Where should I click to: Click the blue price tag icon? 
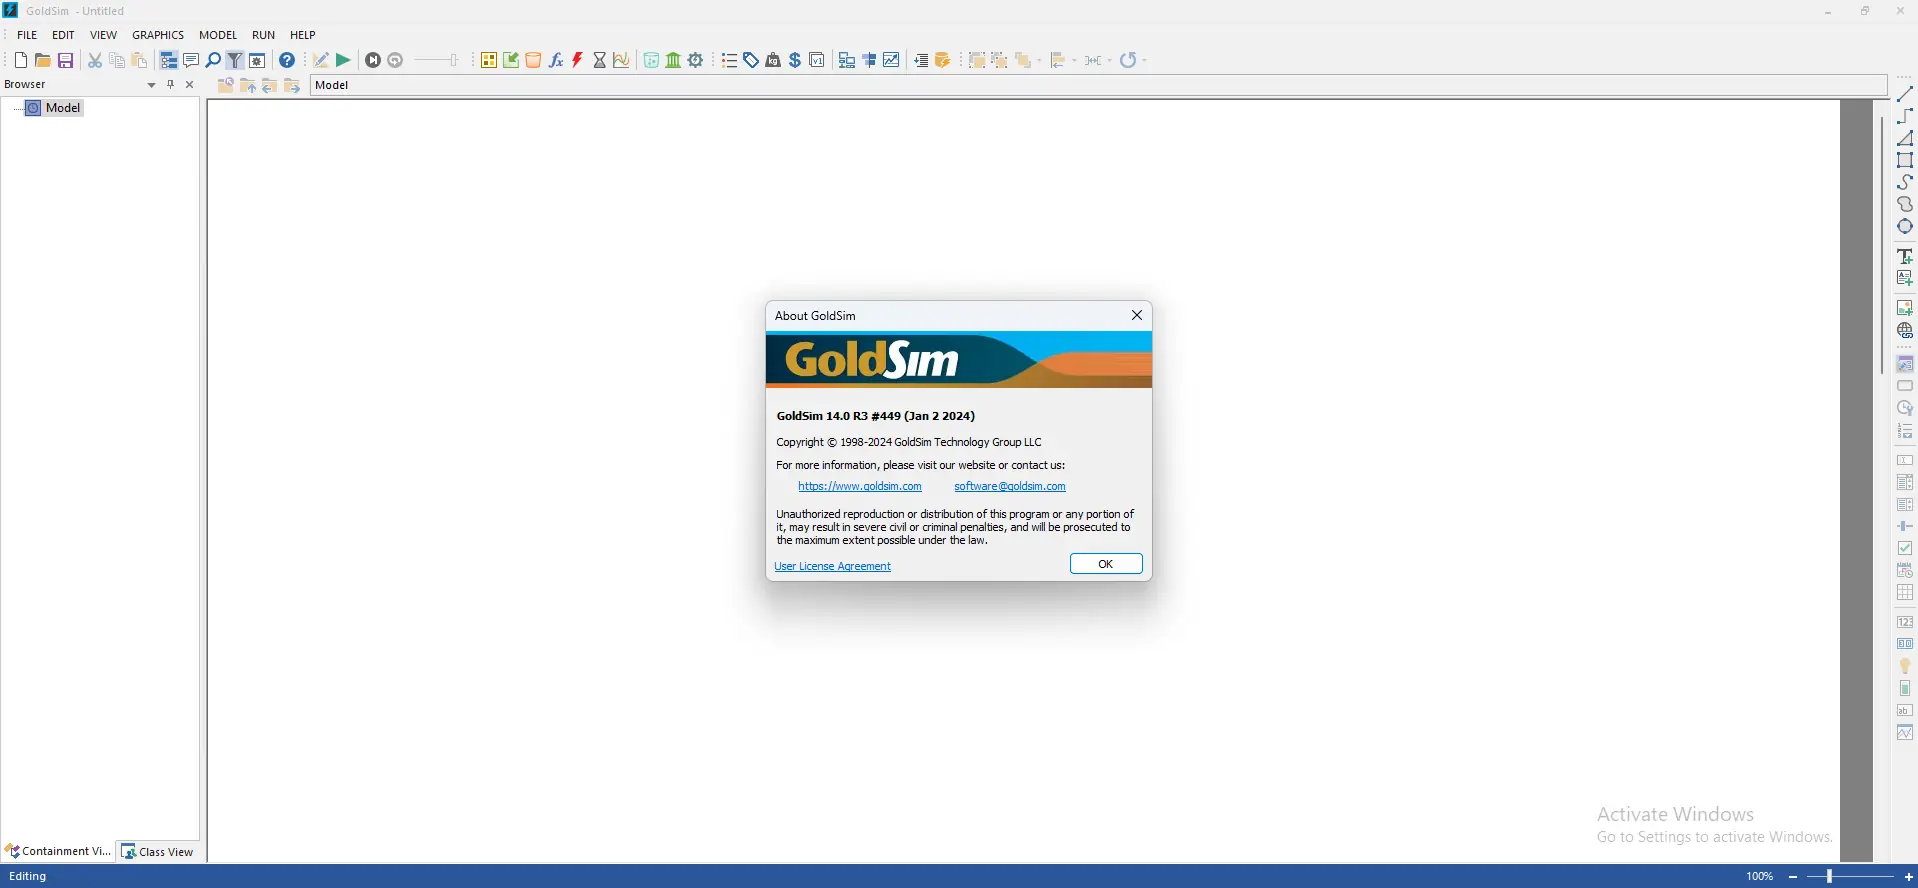[x=751, y=61]
